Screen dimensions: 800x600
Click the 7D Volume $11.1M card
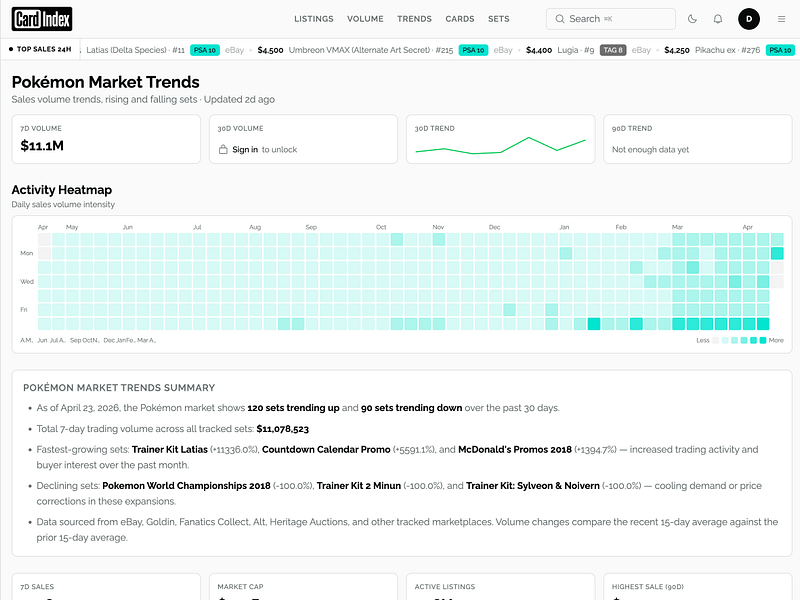pyautogui.click(x=106, y=139)
